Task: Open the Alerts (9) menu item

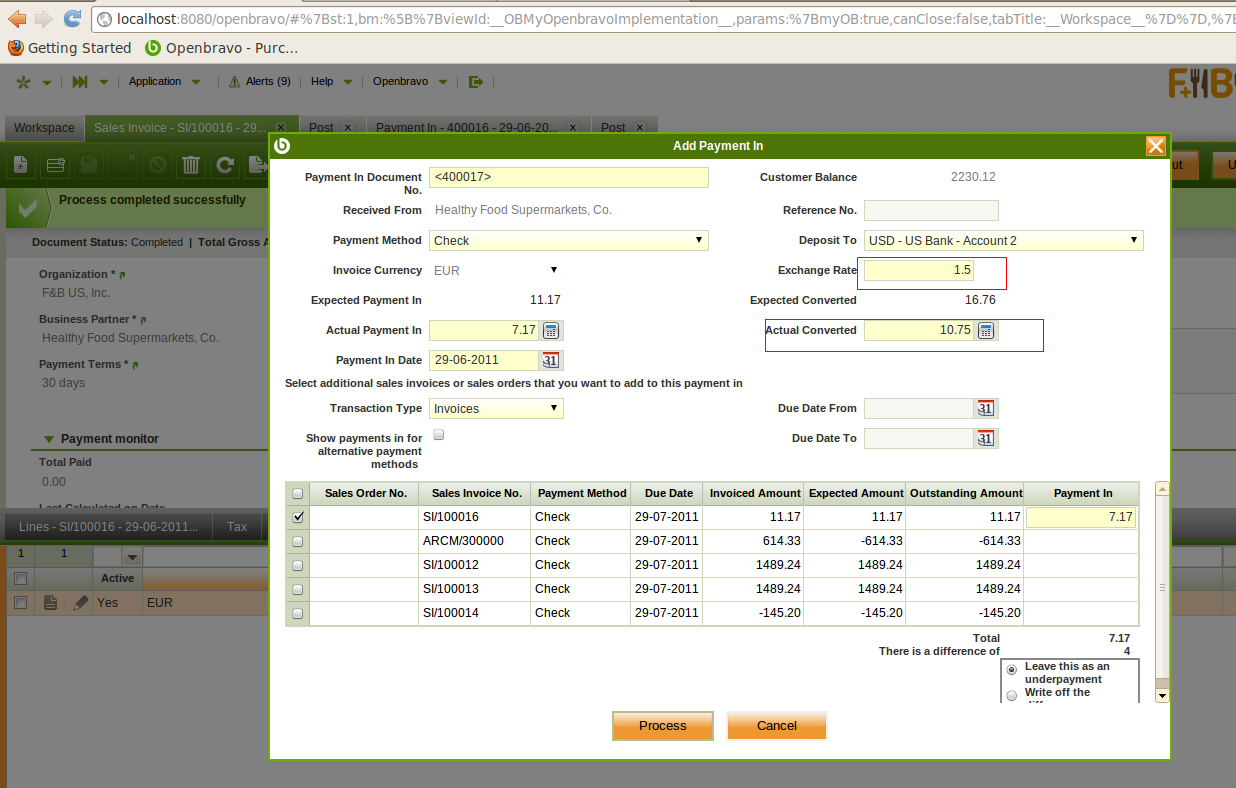Action: pos(260,82)
